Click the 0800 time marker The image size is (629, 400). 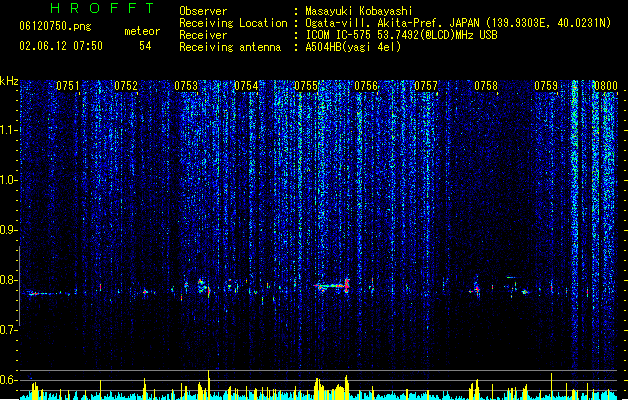(x=606, y=86)
